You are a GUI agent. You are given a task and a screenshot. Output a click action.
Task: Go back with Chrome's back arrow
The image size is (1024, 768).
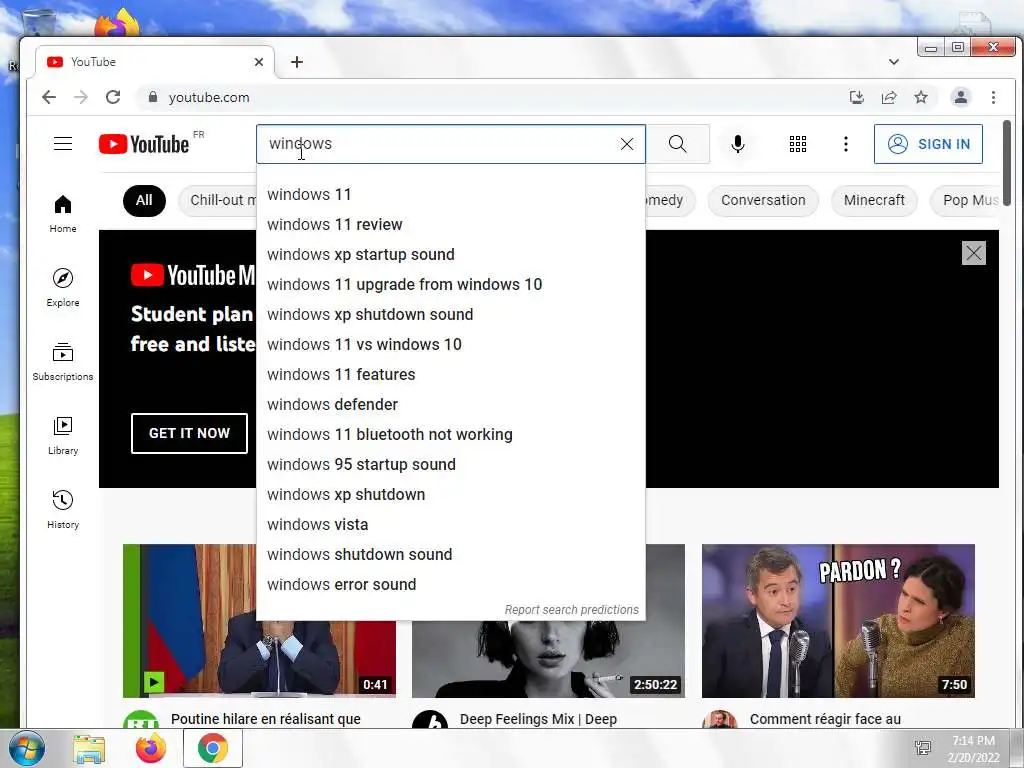pyautogui.click(x=49, y=97)
